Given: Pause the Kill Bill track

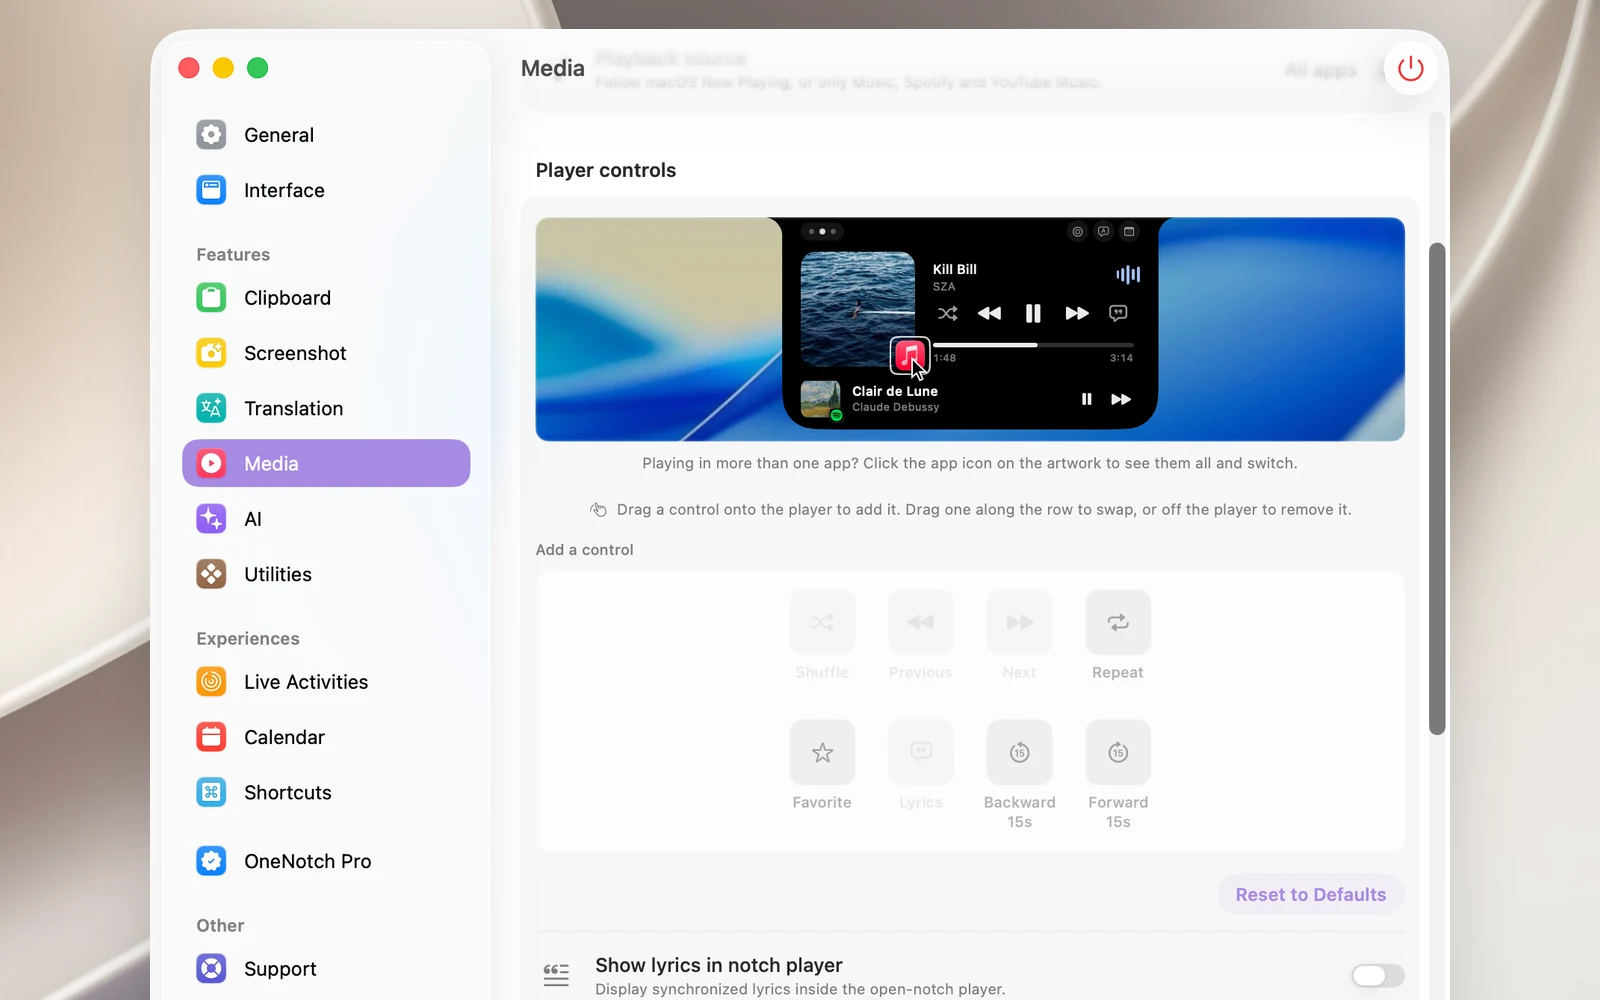Looking at the screenshot, I should [x=1033, y=313].
